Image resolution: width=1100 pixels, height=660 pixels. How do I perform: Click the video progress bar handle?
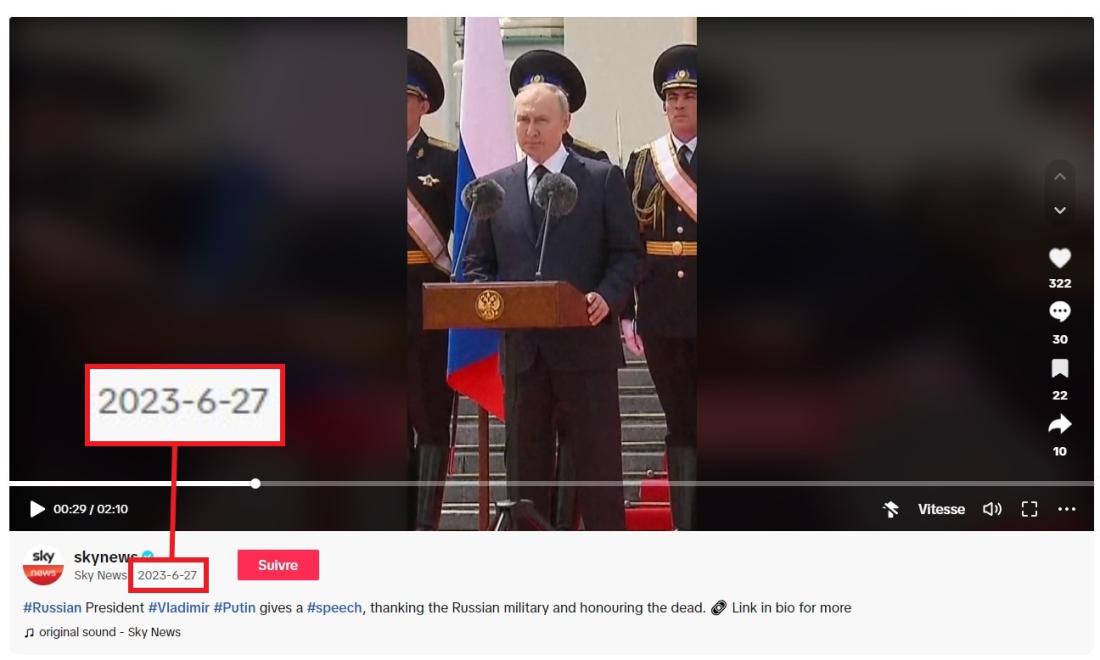(x=255, y=483)
